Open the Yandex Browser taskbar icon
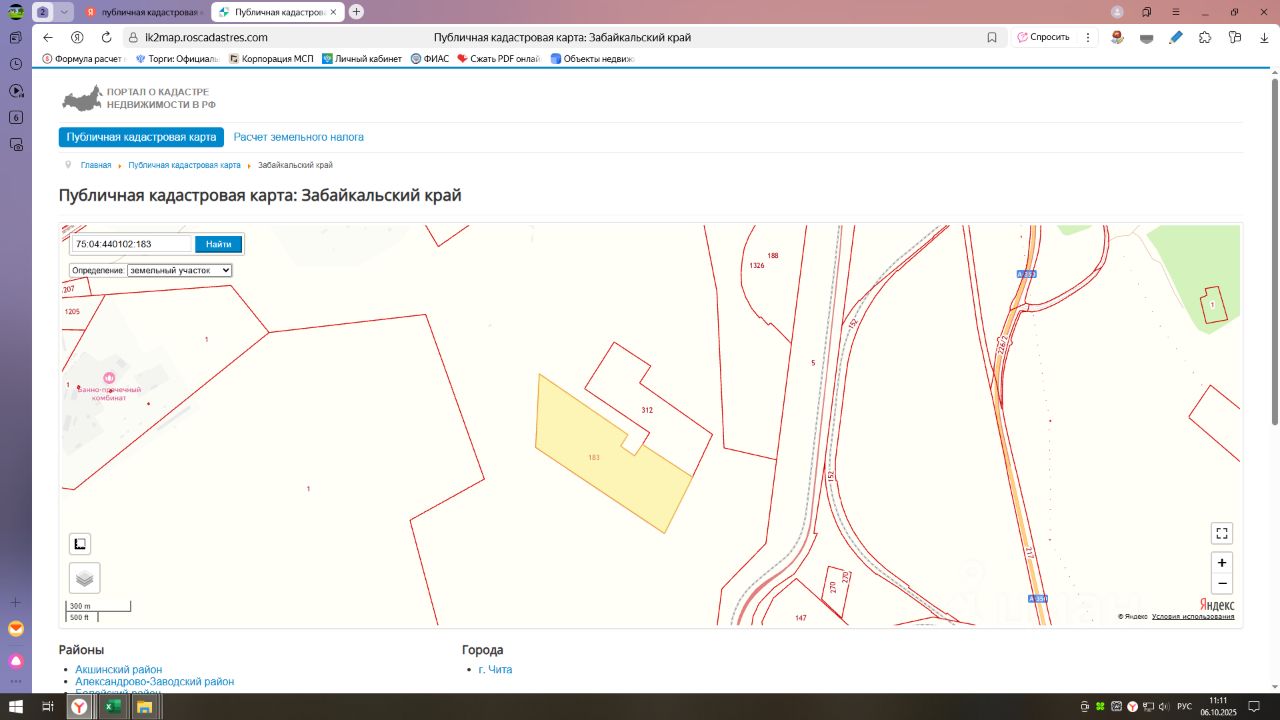The height and width of the screenshot is (720, 1280). tap(79, 706)
